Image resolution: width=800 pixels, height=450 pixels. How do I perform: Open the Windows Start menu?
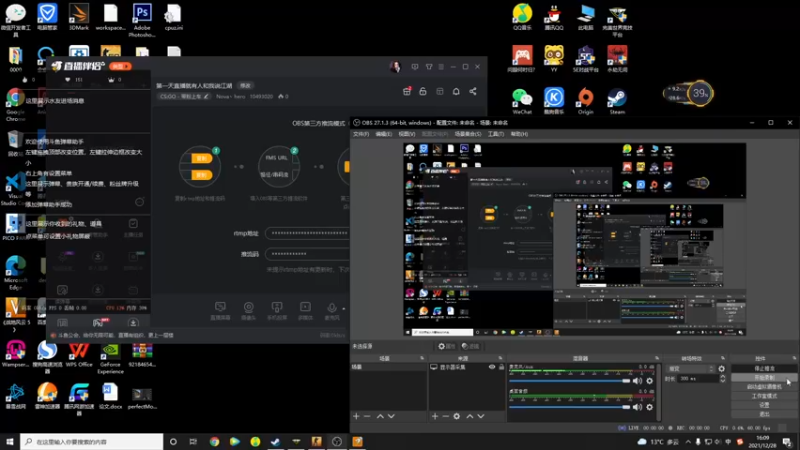tap(10, 442)
